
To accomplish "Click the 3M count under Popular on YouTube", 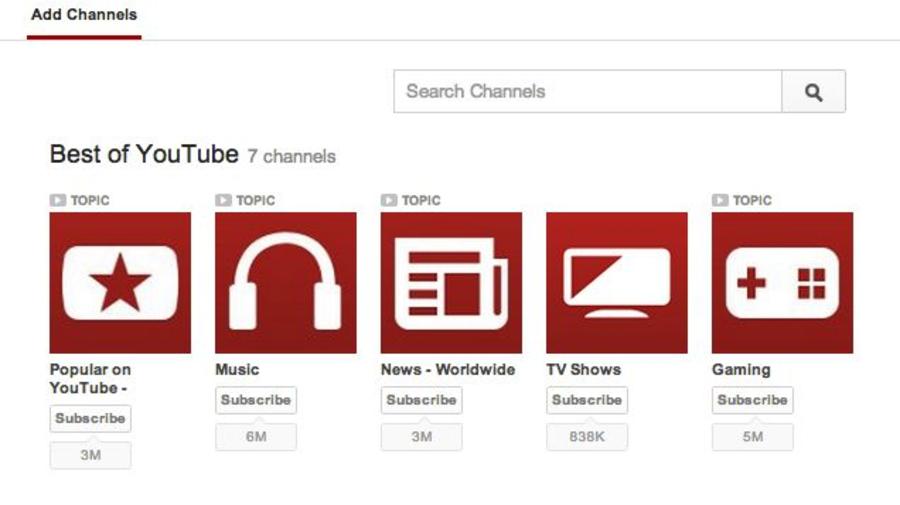I will [90, 455].
